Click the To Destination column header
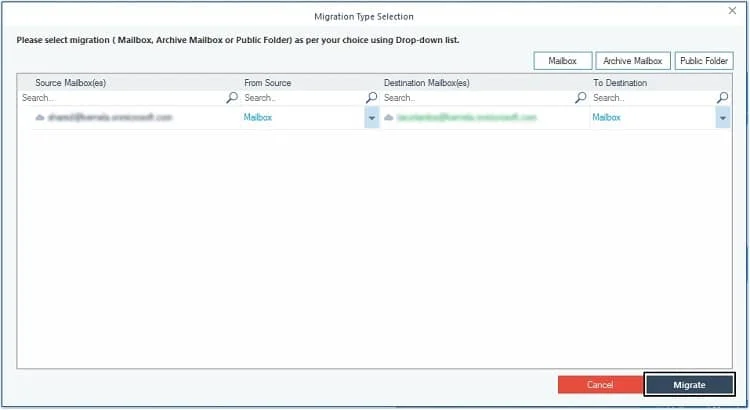The width and height of the screenshot is (750, 410). coord(620,83)
